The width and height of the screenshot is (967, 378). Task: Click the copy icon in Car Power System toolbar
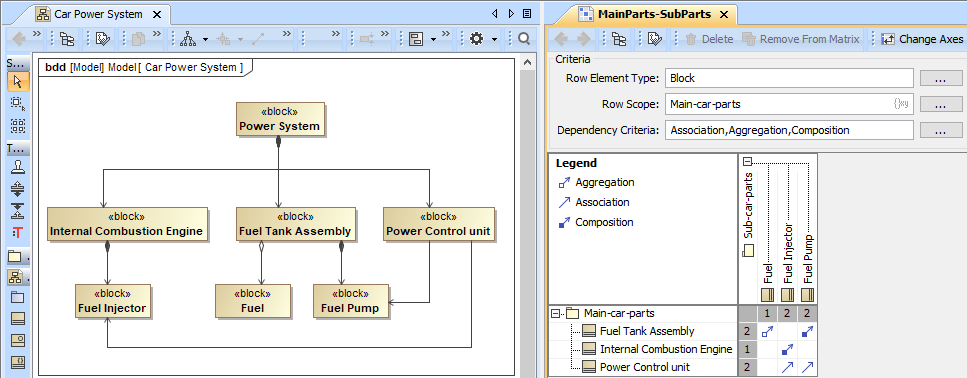coord(139,39)
